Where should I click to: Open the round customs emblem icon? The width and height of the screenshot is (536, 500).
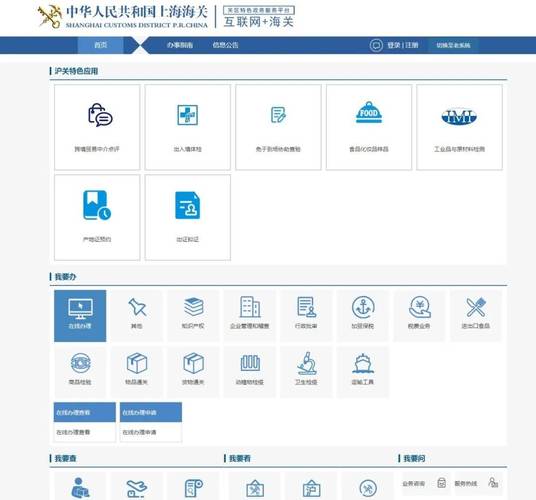[x=368, y=488]
